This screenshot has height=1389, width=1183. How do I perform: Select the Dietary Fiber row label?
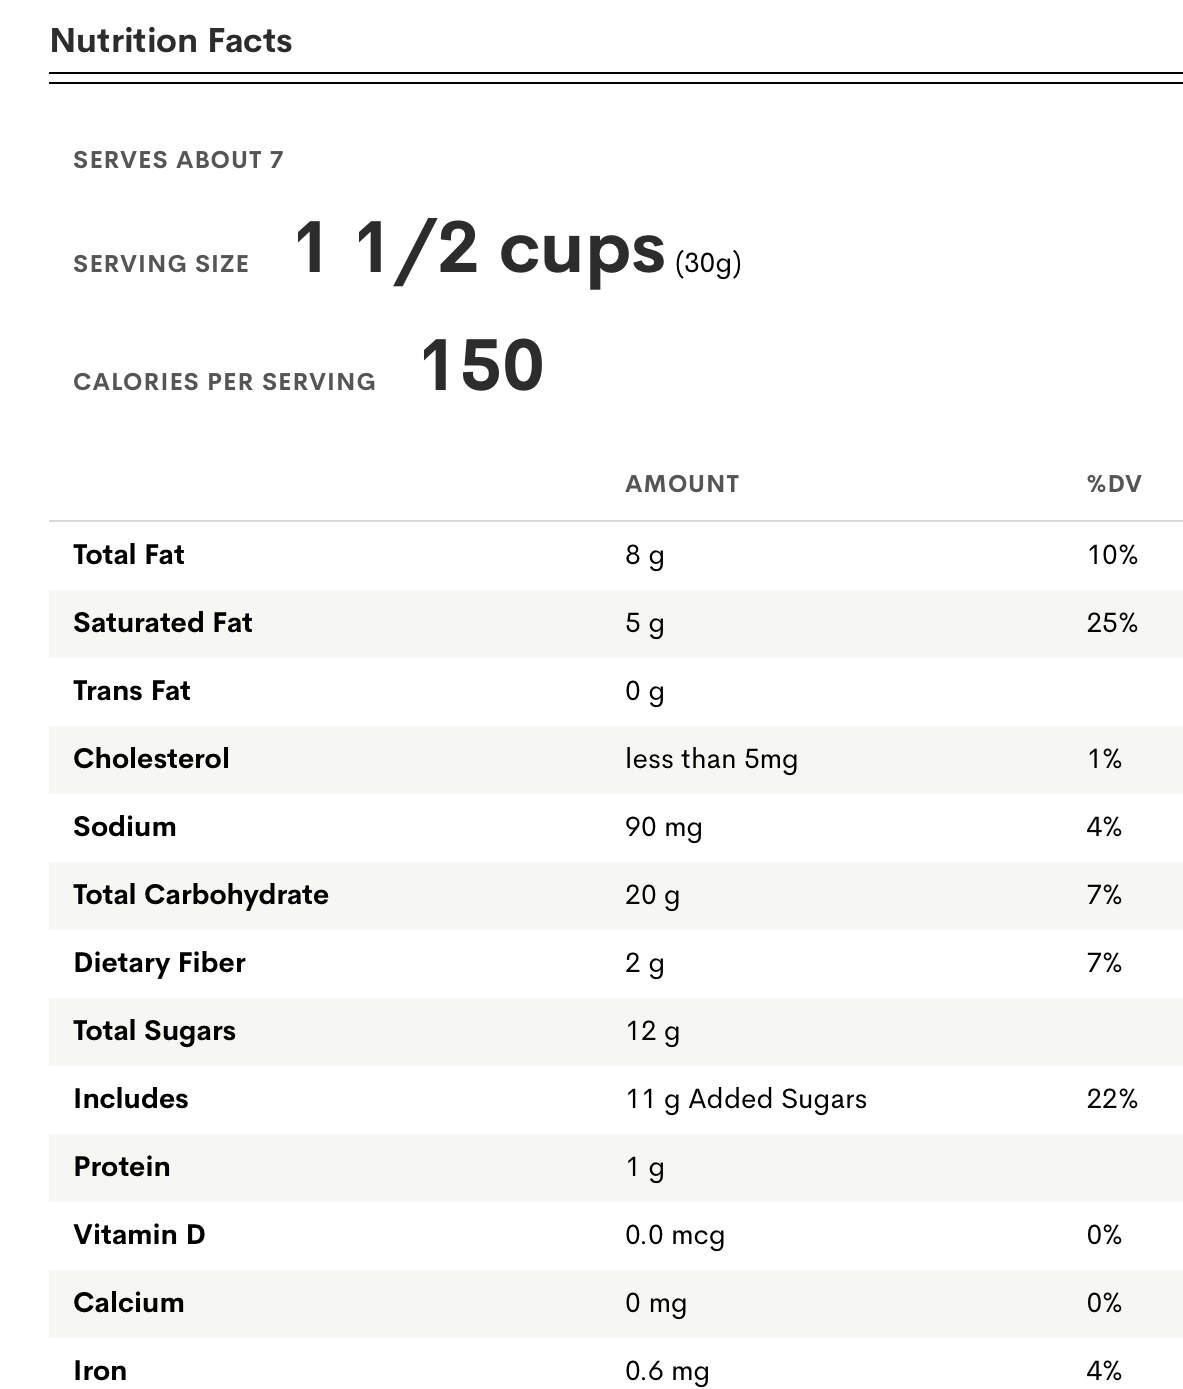coord(160,963)
